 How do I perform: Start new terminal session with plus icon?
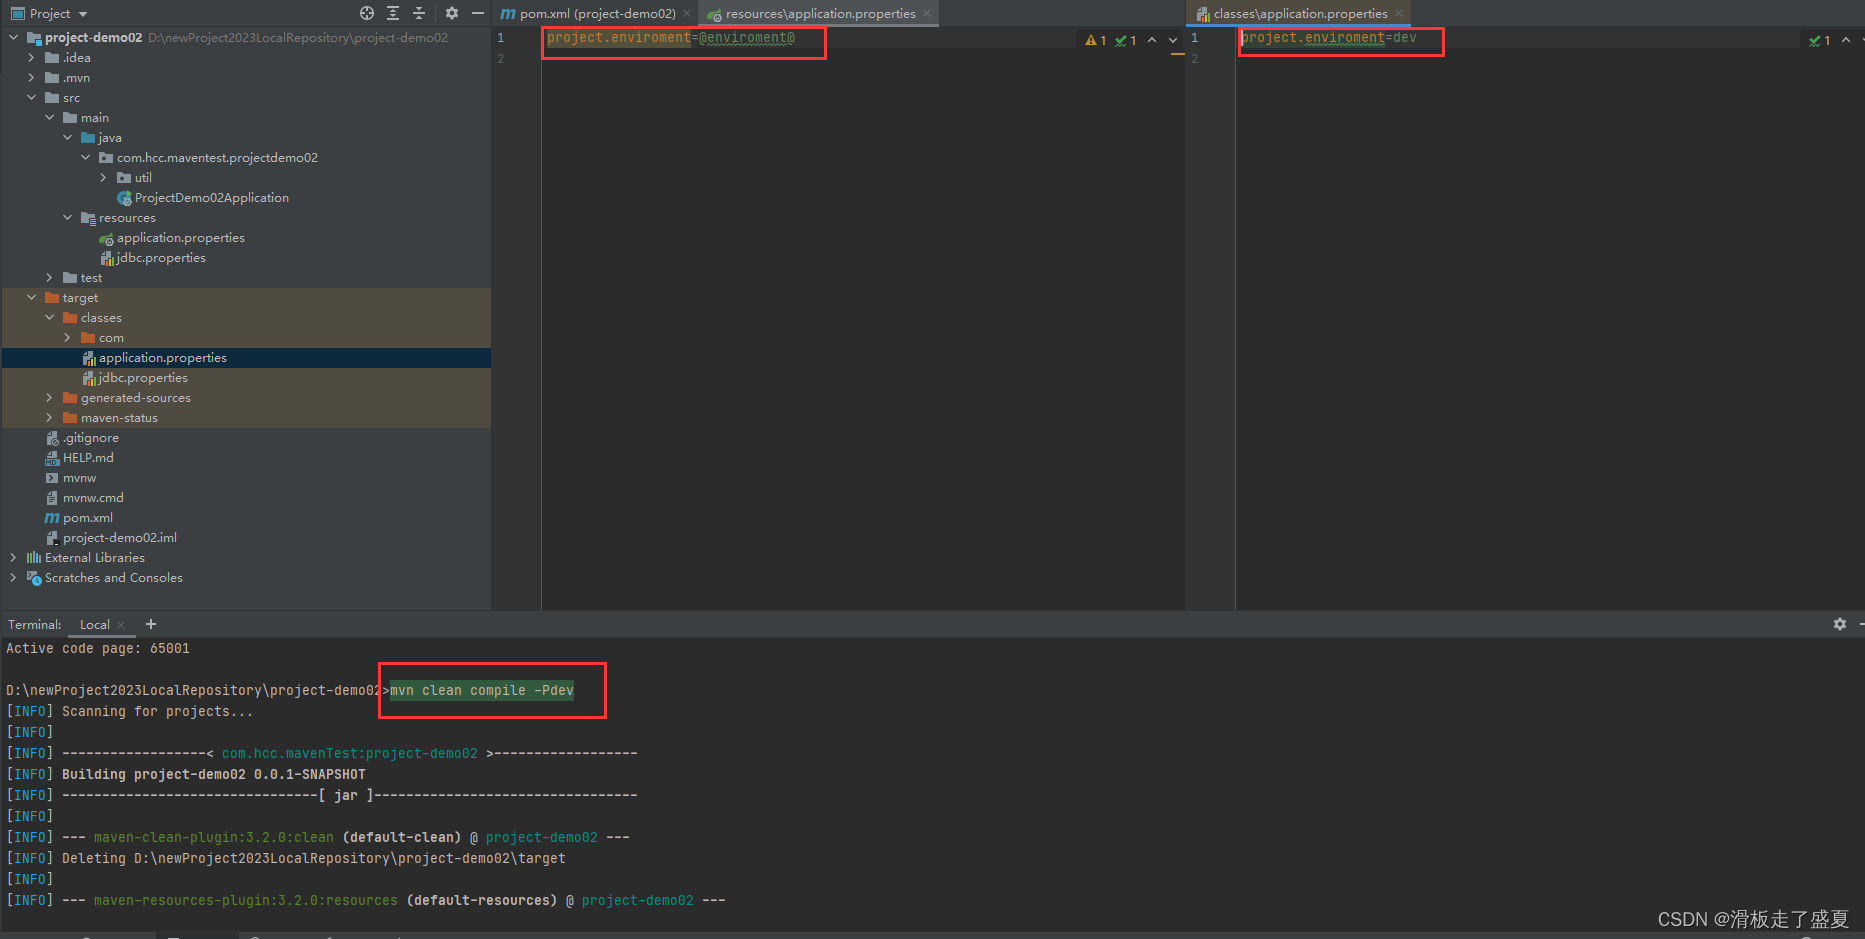tap(150, 624)
